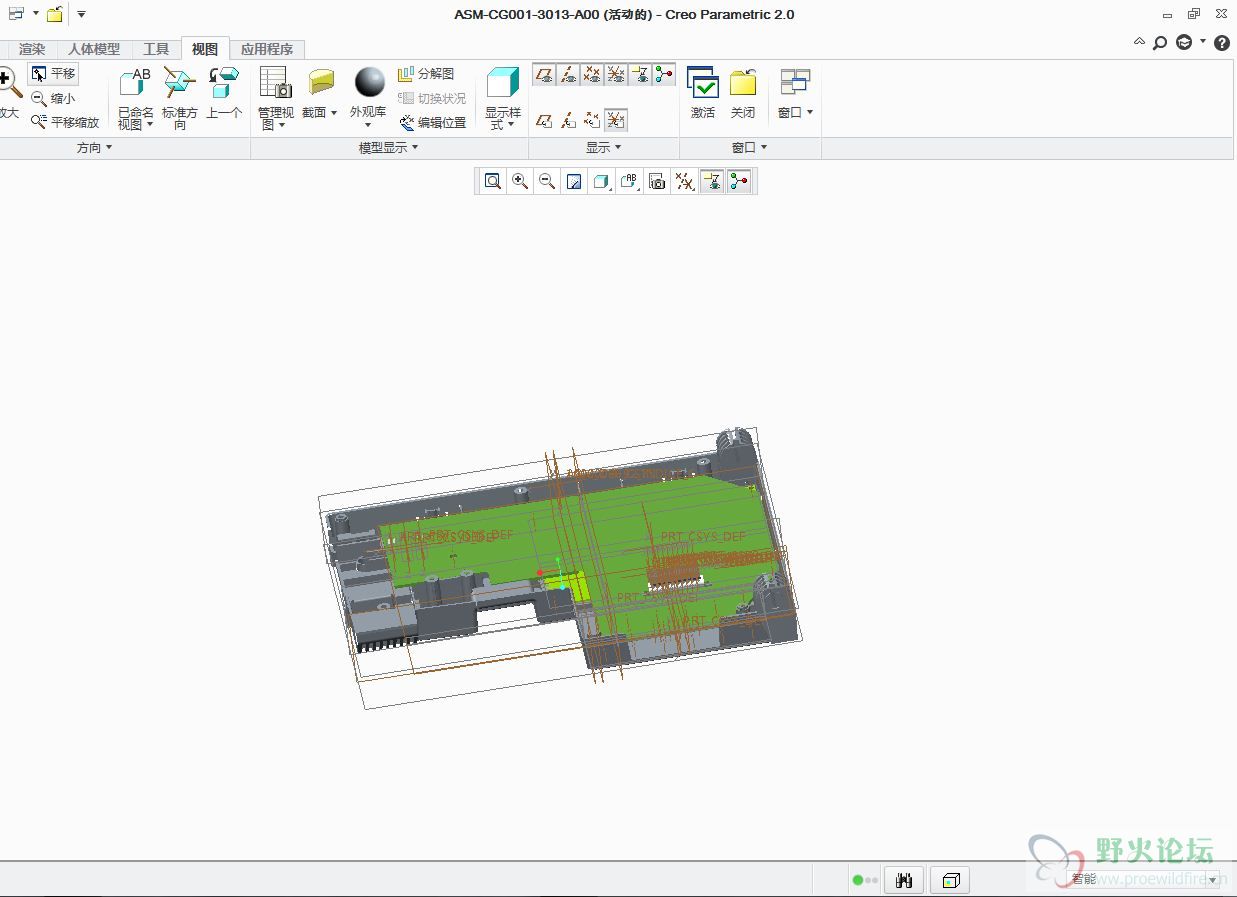Toggle point tag display in ribbon lower row
1237x897 pixels.
[592, 120]
